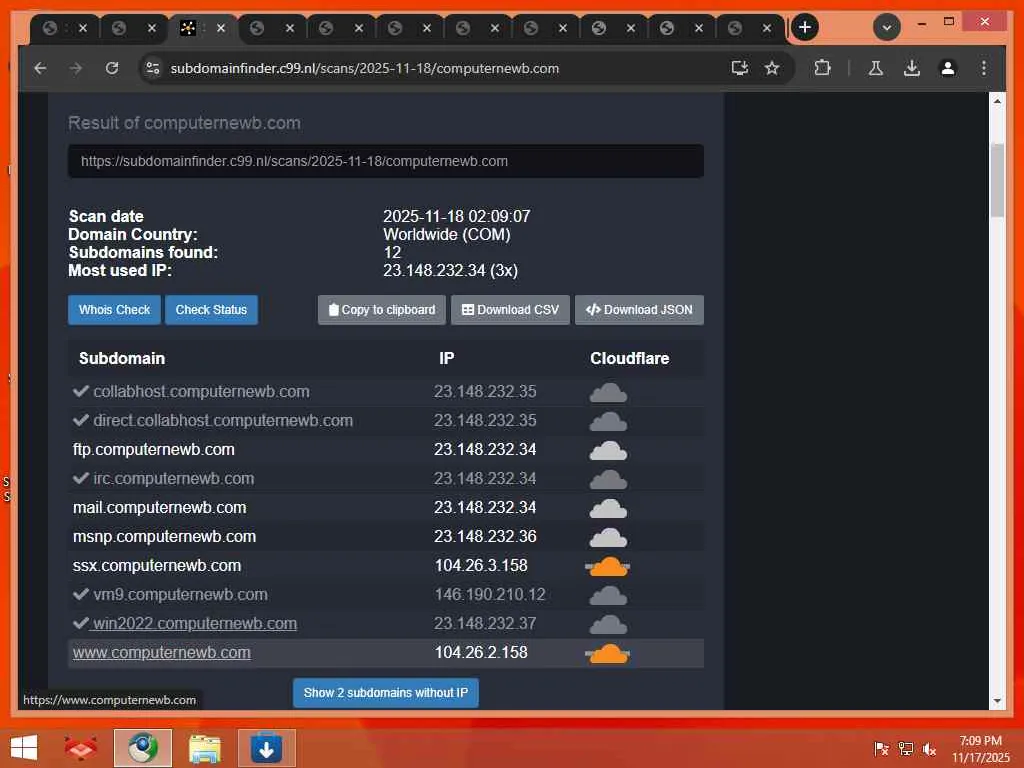Click the network tray icon

coord(905,749)
